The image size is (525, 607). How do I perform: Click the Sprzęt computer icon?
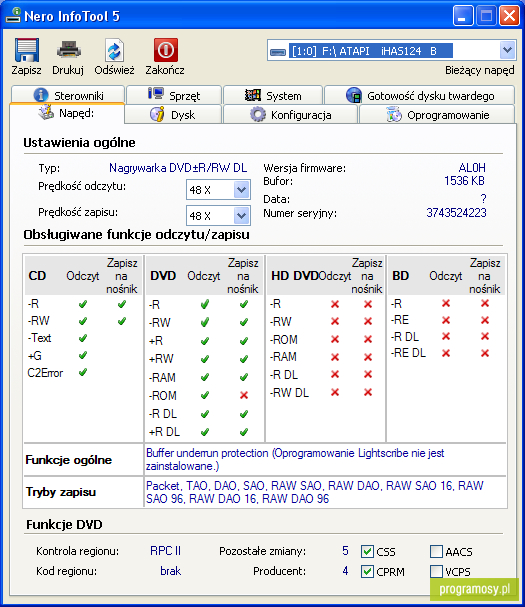click(156, 94)
